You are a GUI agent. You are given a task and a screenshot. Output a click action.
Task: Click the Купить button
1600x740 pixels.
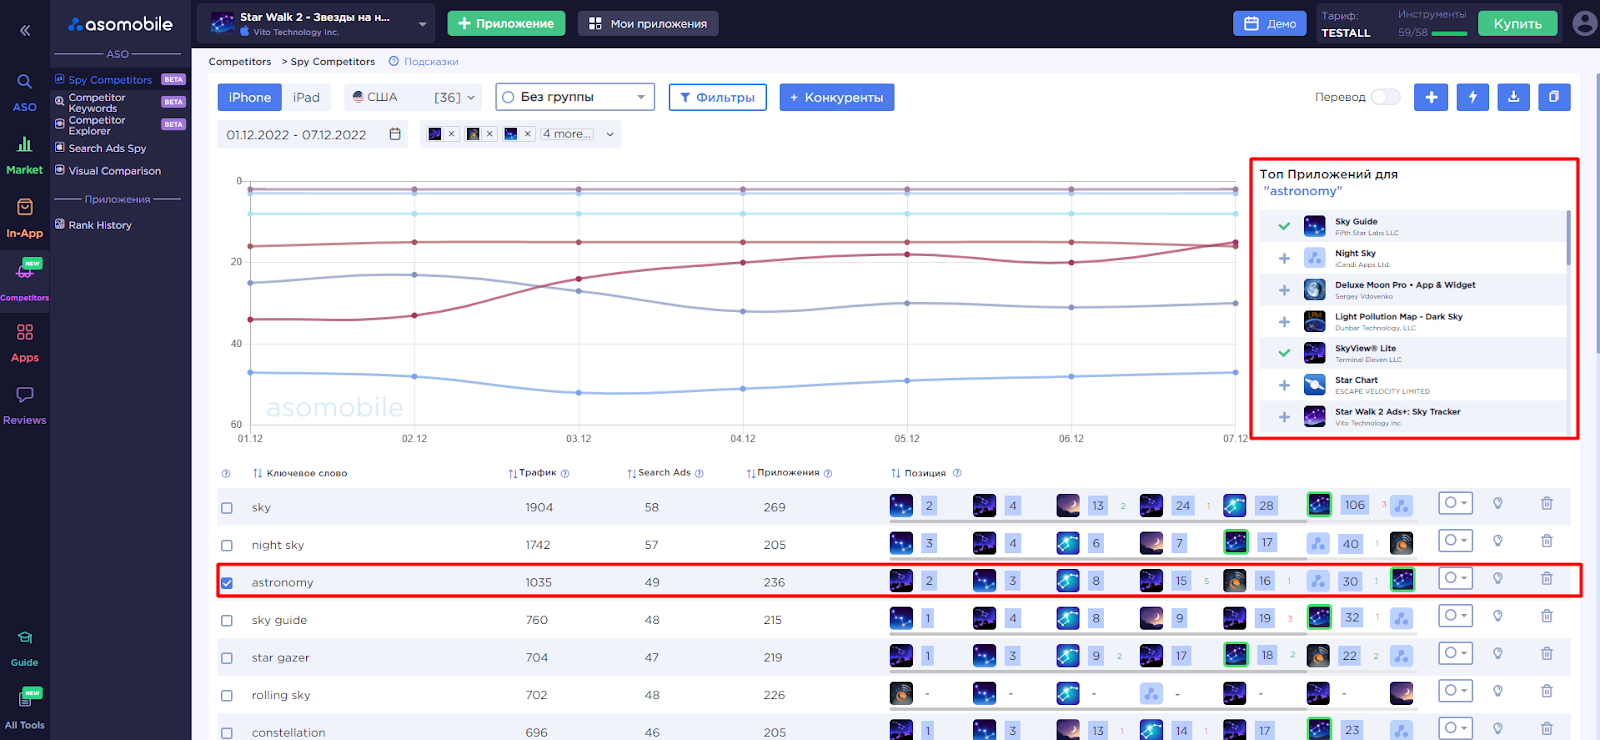[1518, 23]
